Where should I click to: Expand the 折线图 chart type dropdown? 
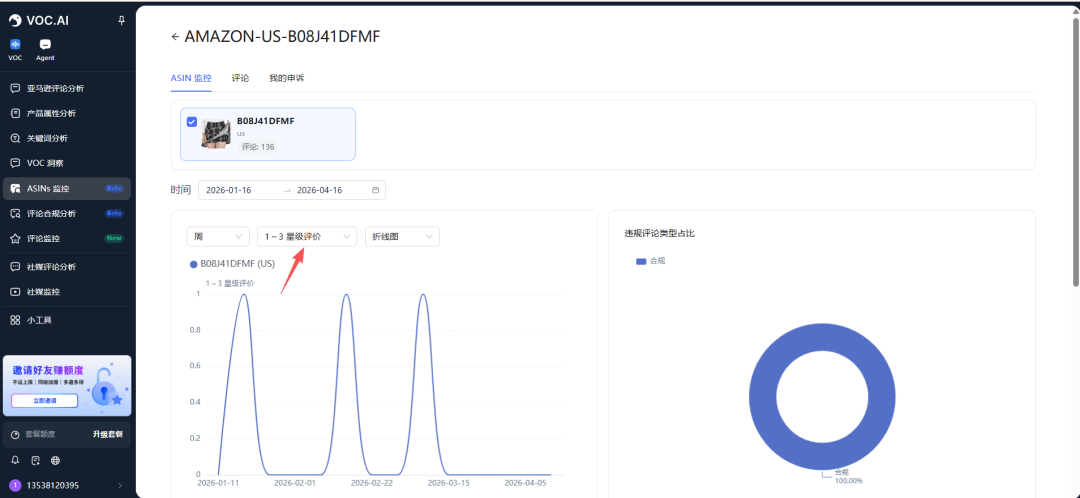pyautogui.click(x=402, y=236)
